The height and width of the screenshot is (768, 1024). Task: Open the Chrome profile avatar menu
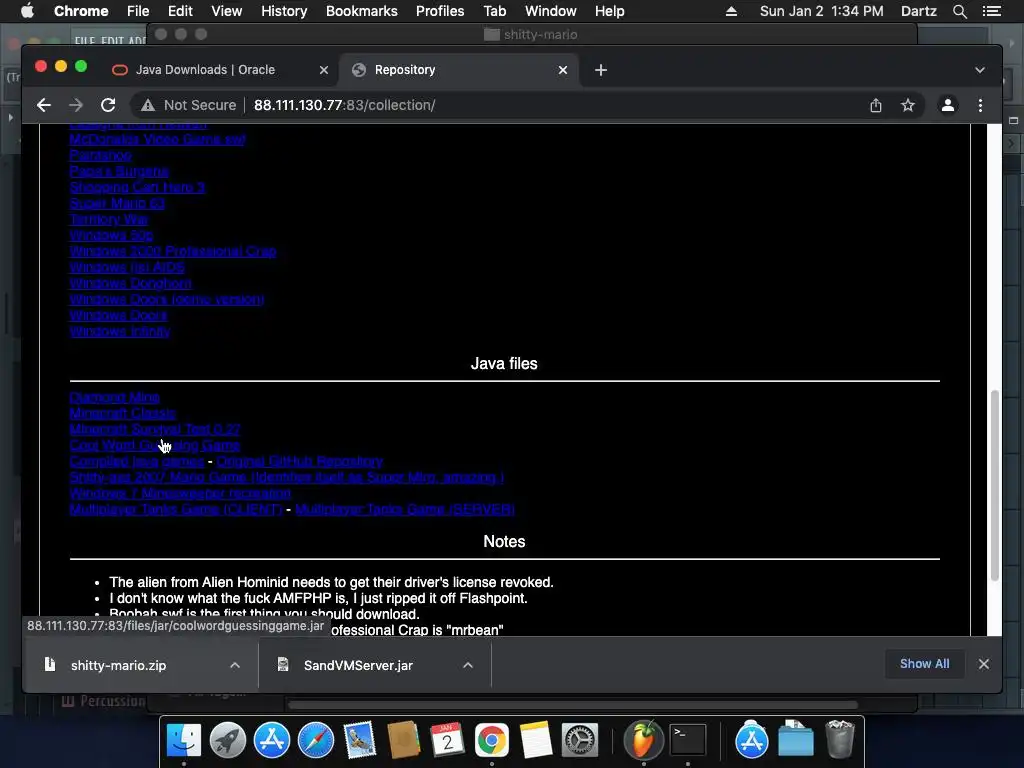[948, 105]
